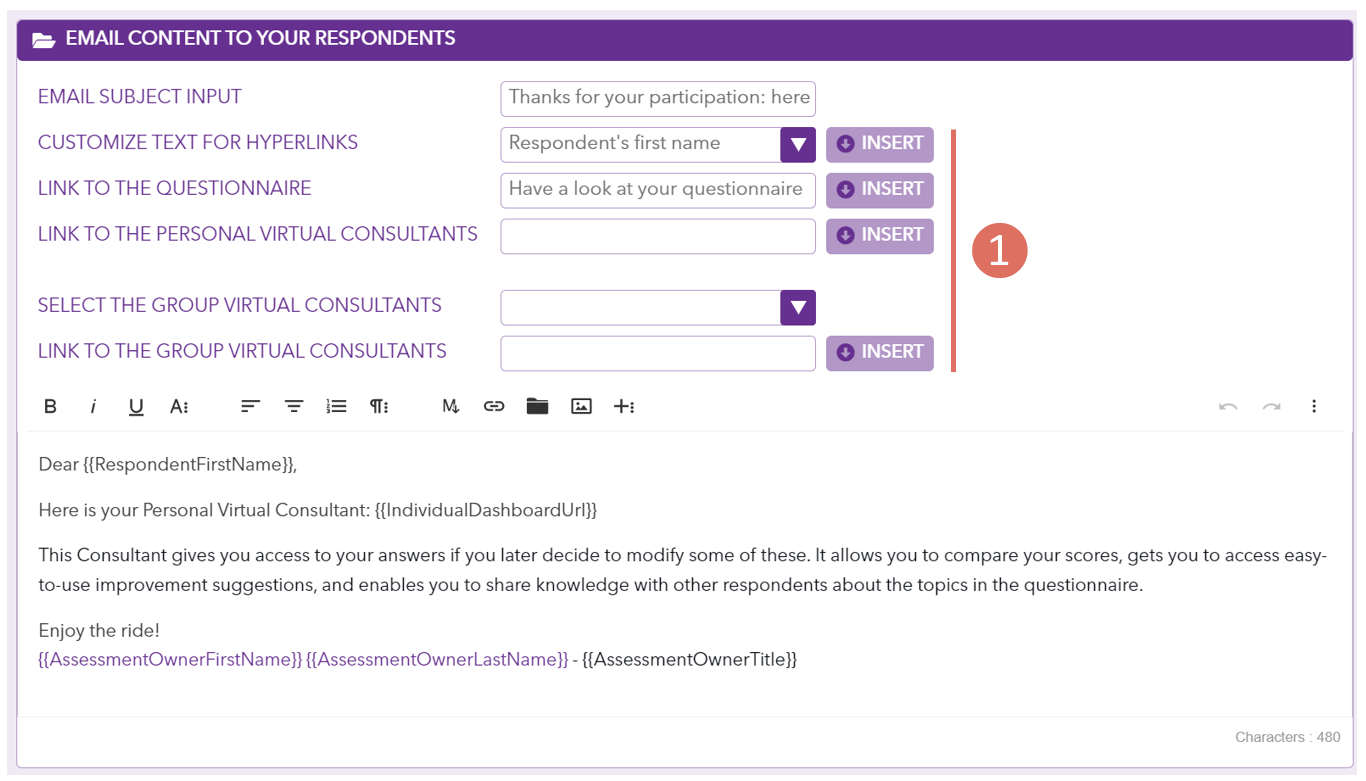Apply italic formatting in editor toolbar
The image size is (1366, 781).
[93, 406]
